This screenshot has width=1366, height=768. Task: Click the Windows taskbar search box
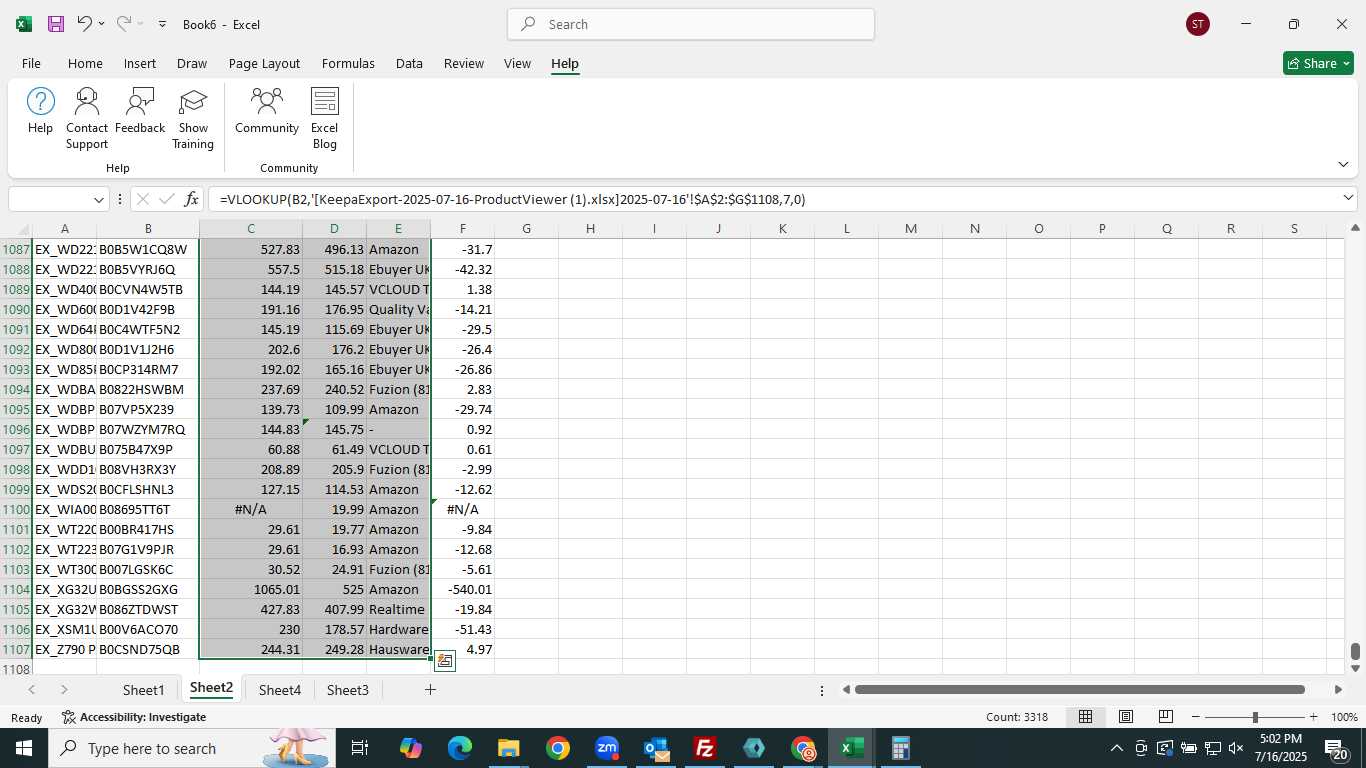tap(190, 748)
